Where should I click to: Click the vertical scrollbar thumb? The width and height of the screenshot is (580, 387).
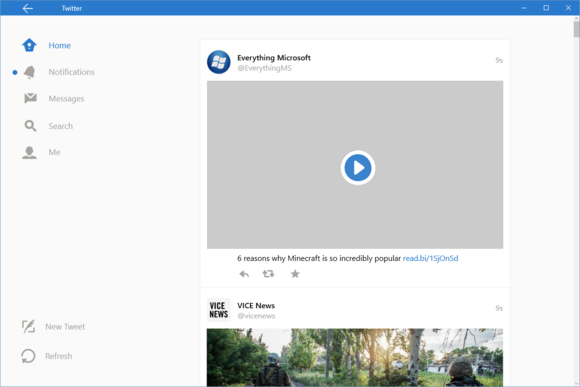click(576, 29)
